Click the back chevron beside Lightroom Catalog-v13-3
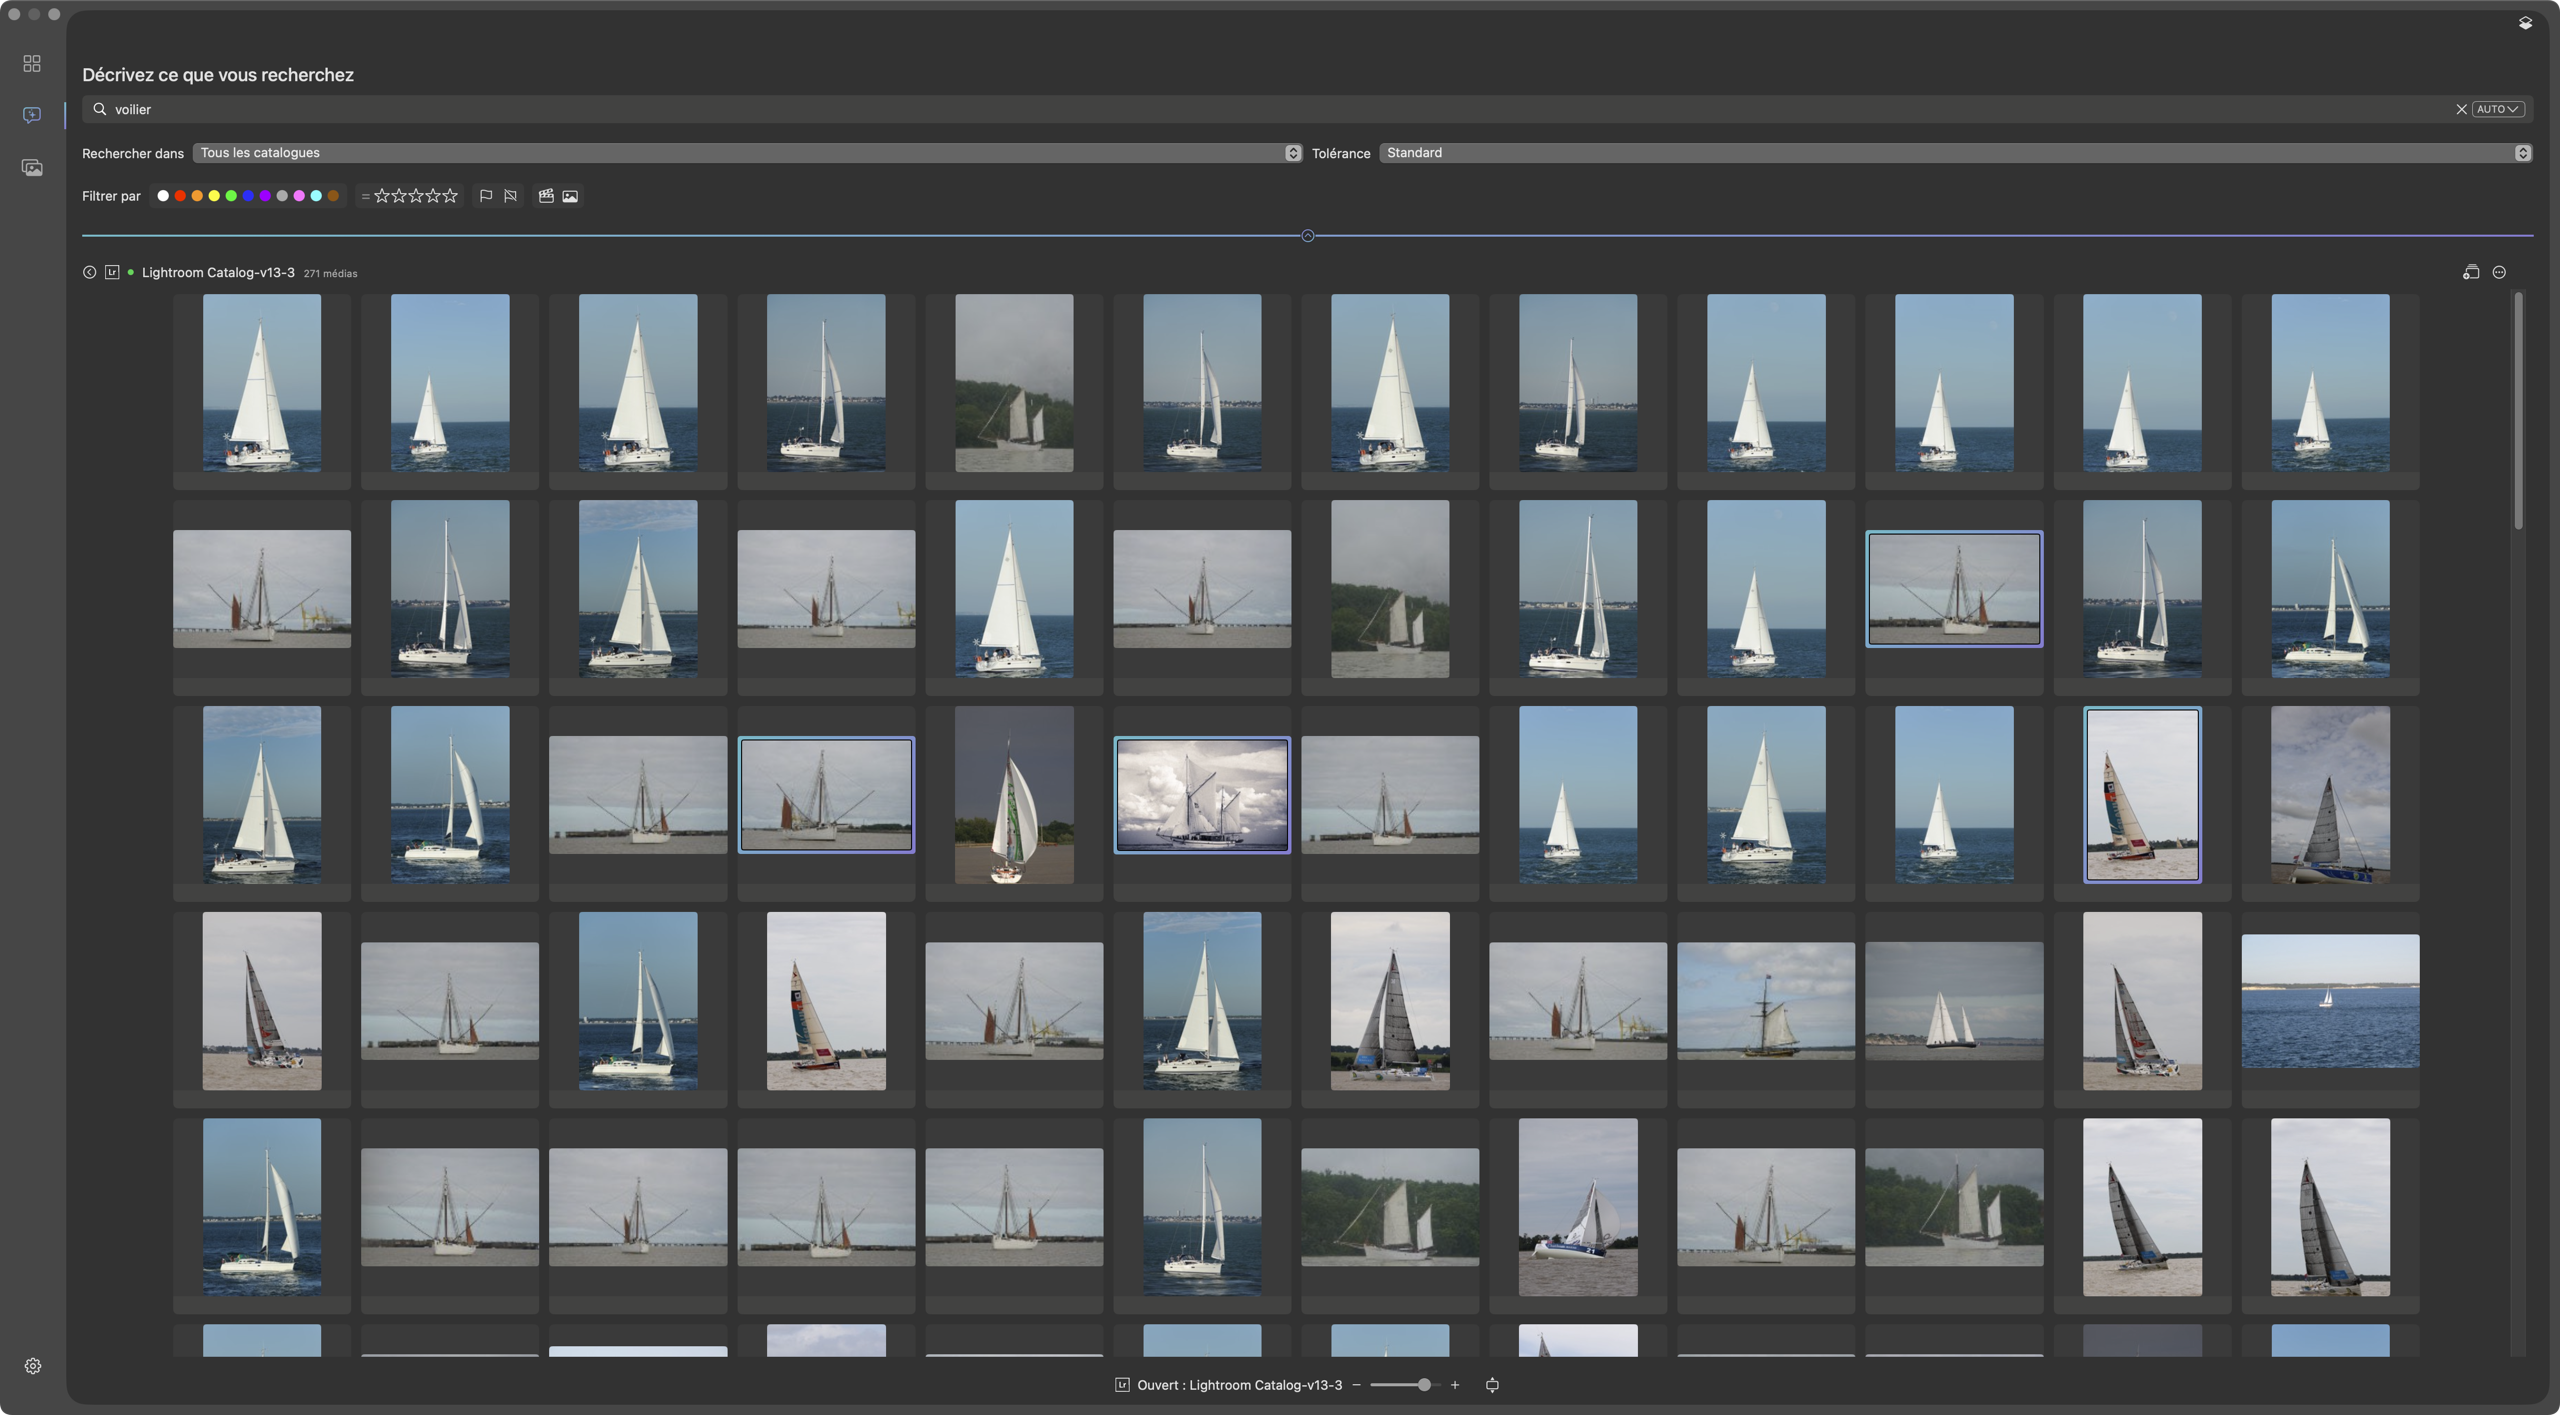The height and width of the screenshot is (1415, 2560). click(89, 272)
